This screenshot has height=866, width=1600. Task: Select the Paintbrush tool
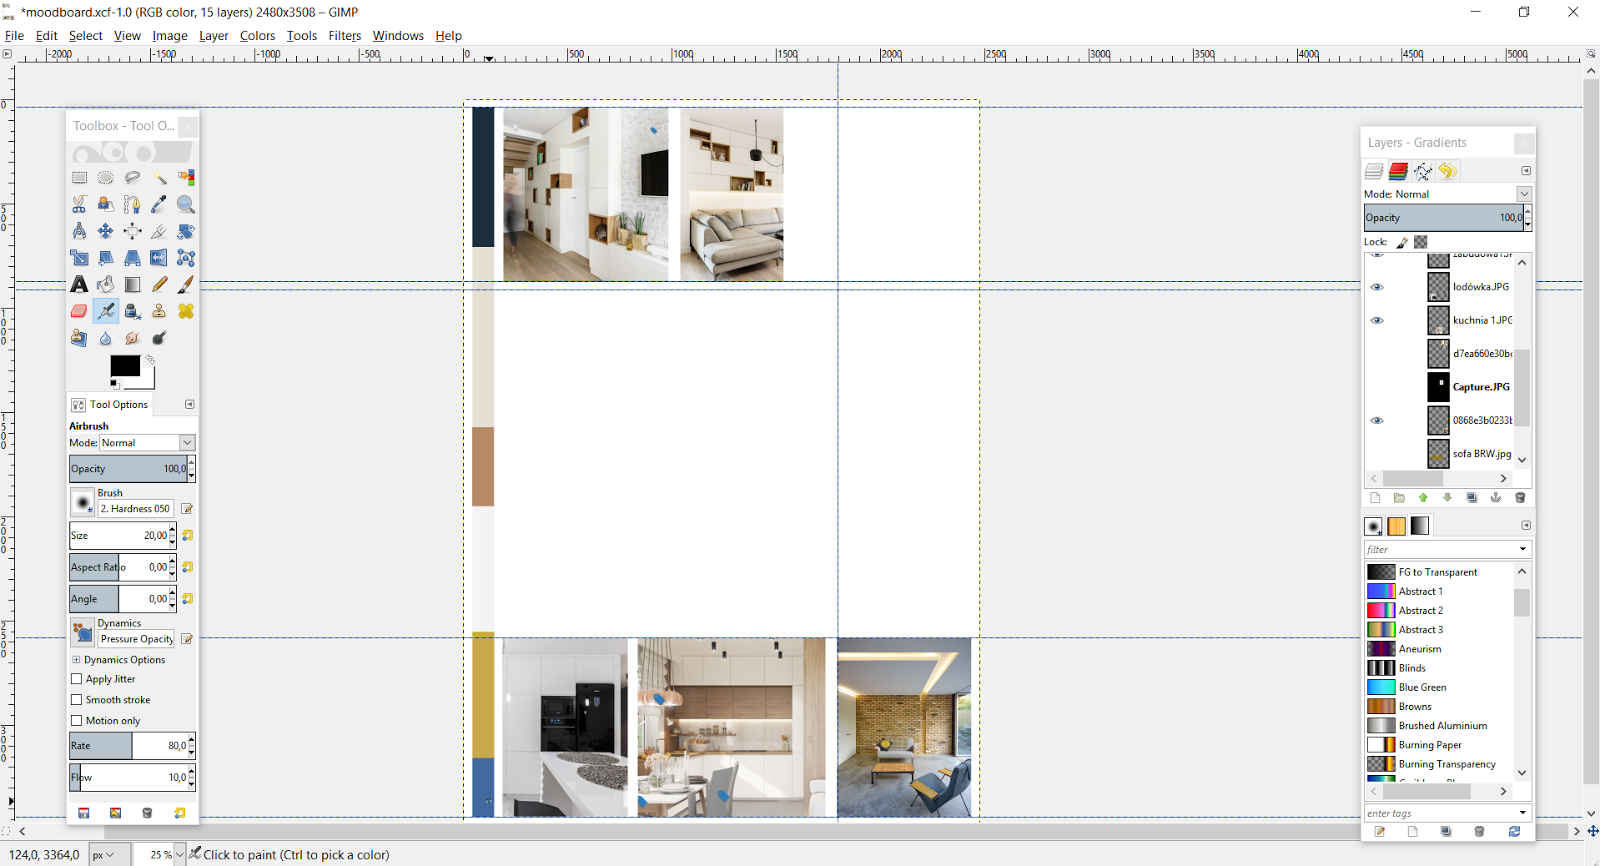point(186,285)
